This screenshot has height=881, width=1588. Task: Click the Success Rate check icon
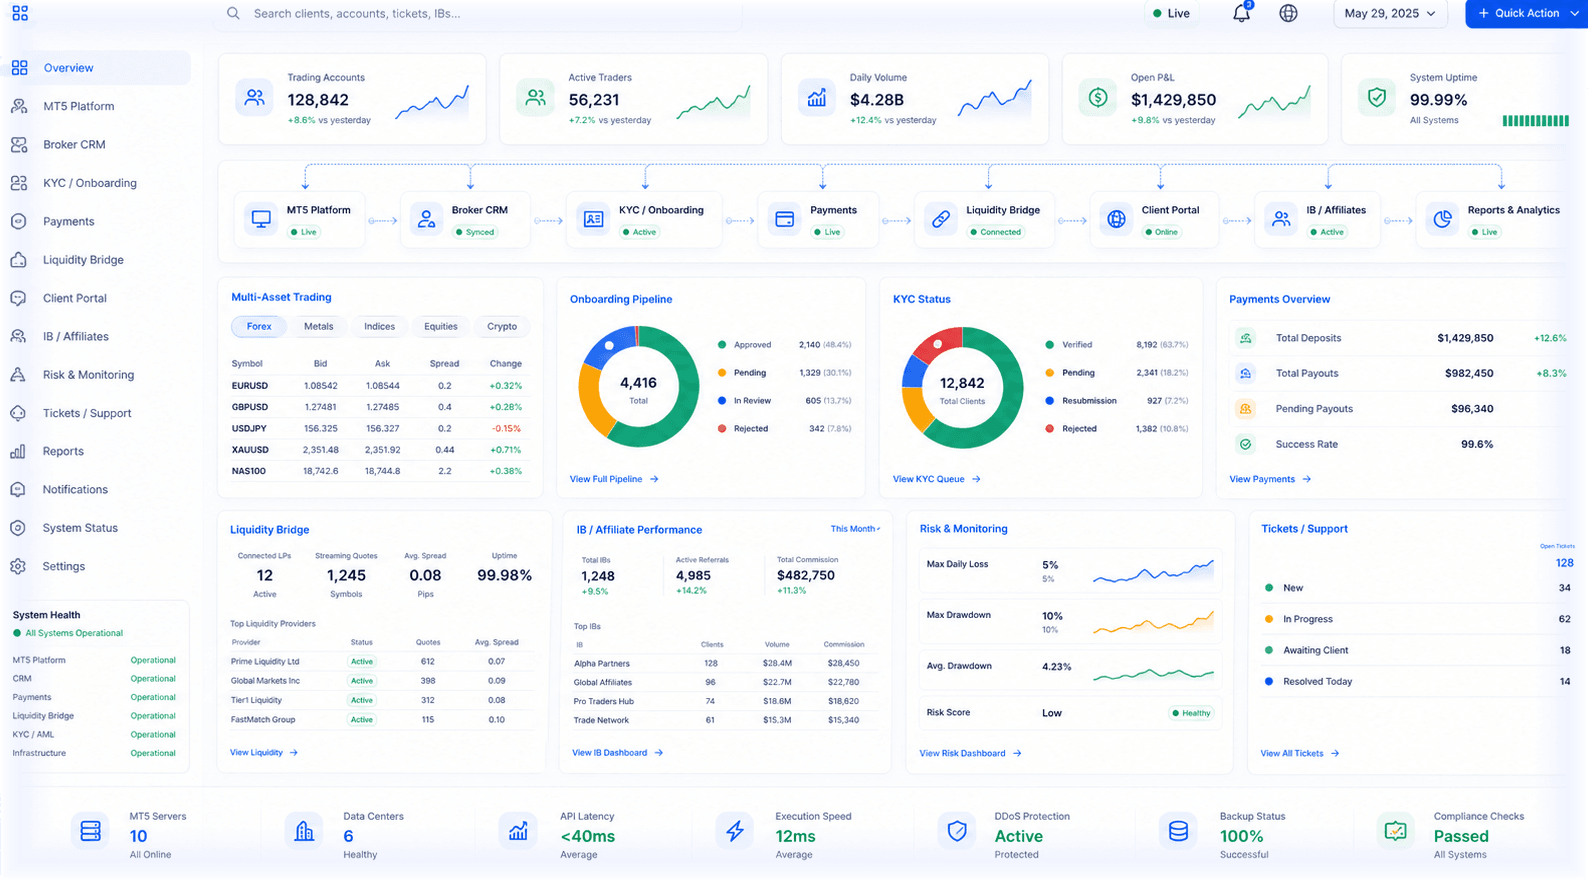coord(1245,444)
